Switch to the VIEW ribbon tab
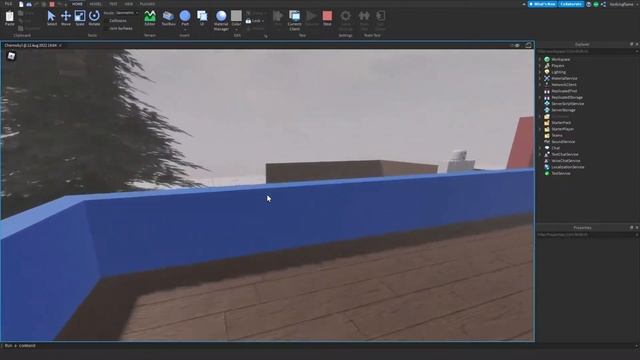This screenshot has width=640, height=360. click(x=129, y=4)
